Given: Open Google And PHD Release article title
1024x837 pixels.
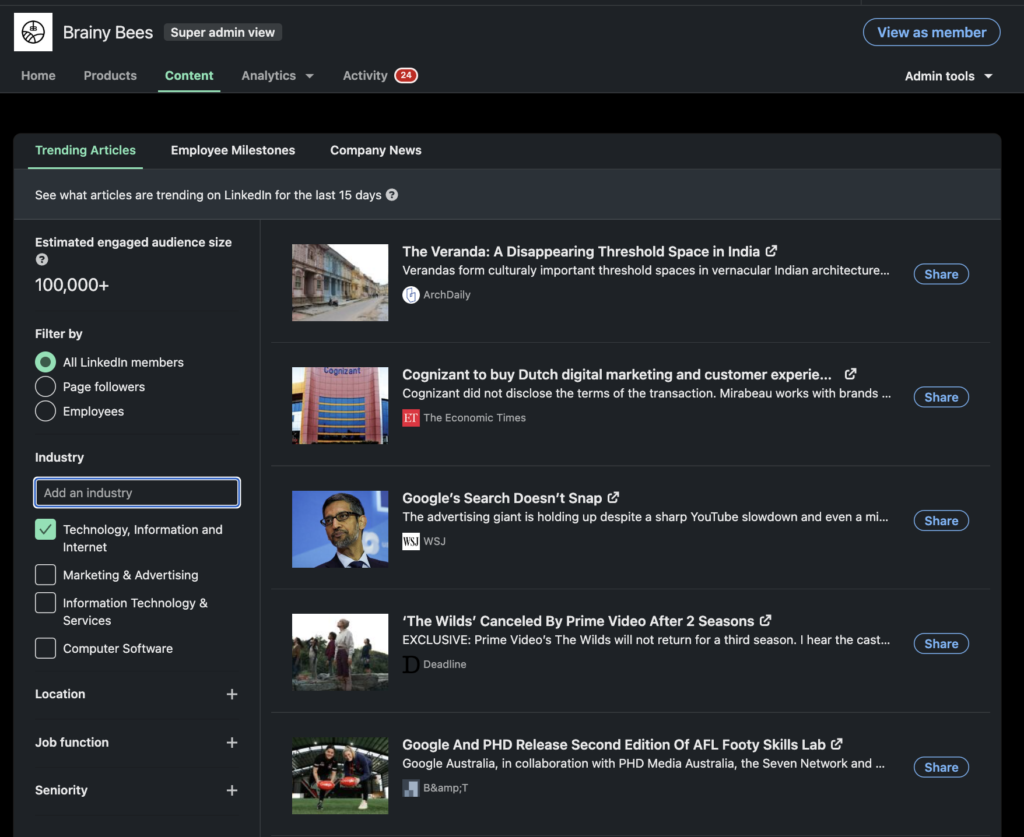Looking at the screenshot, I should [614, 744].
